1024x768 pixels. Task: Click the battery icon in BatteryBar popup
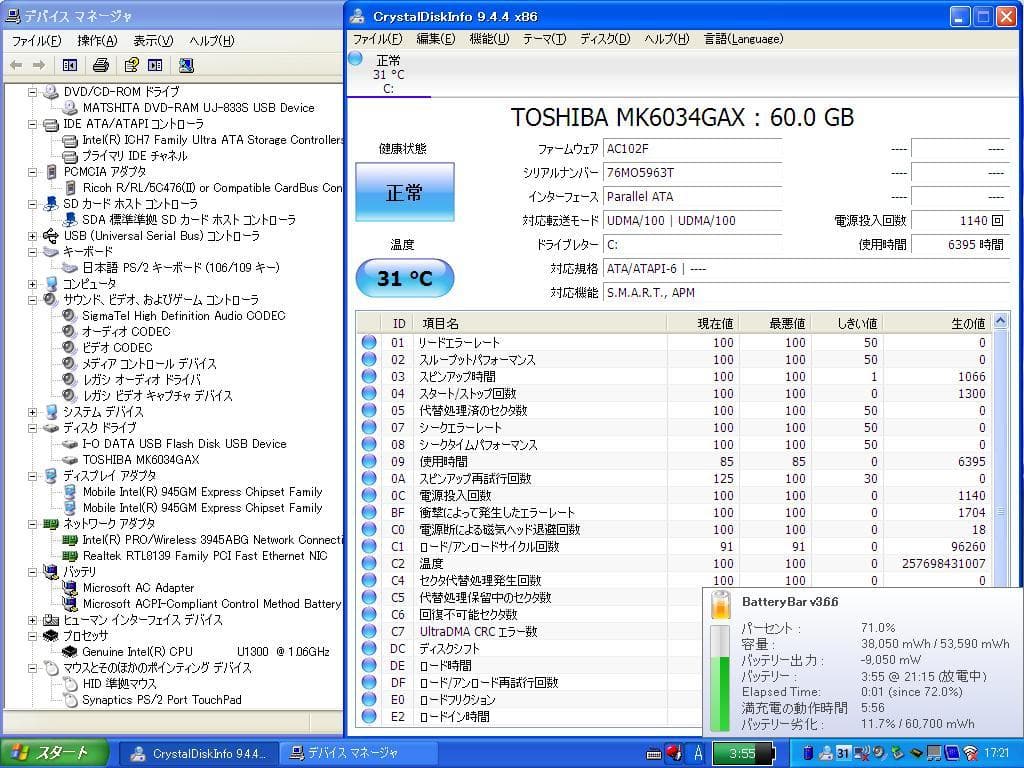(x=720, y=604)
